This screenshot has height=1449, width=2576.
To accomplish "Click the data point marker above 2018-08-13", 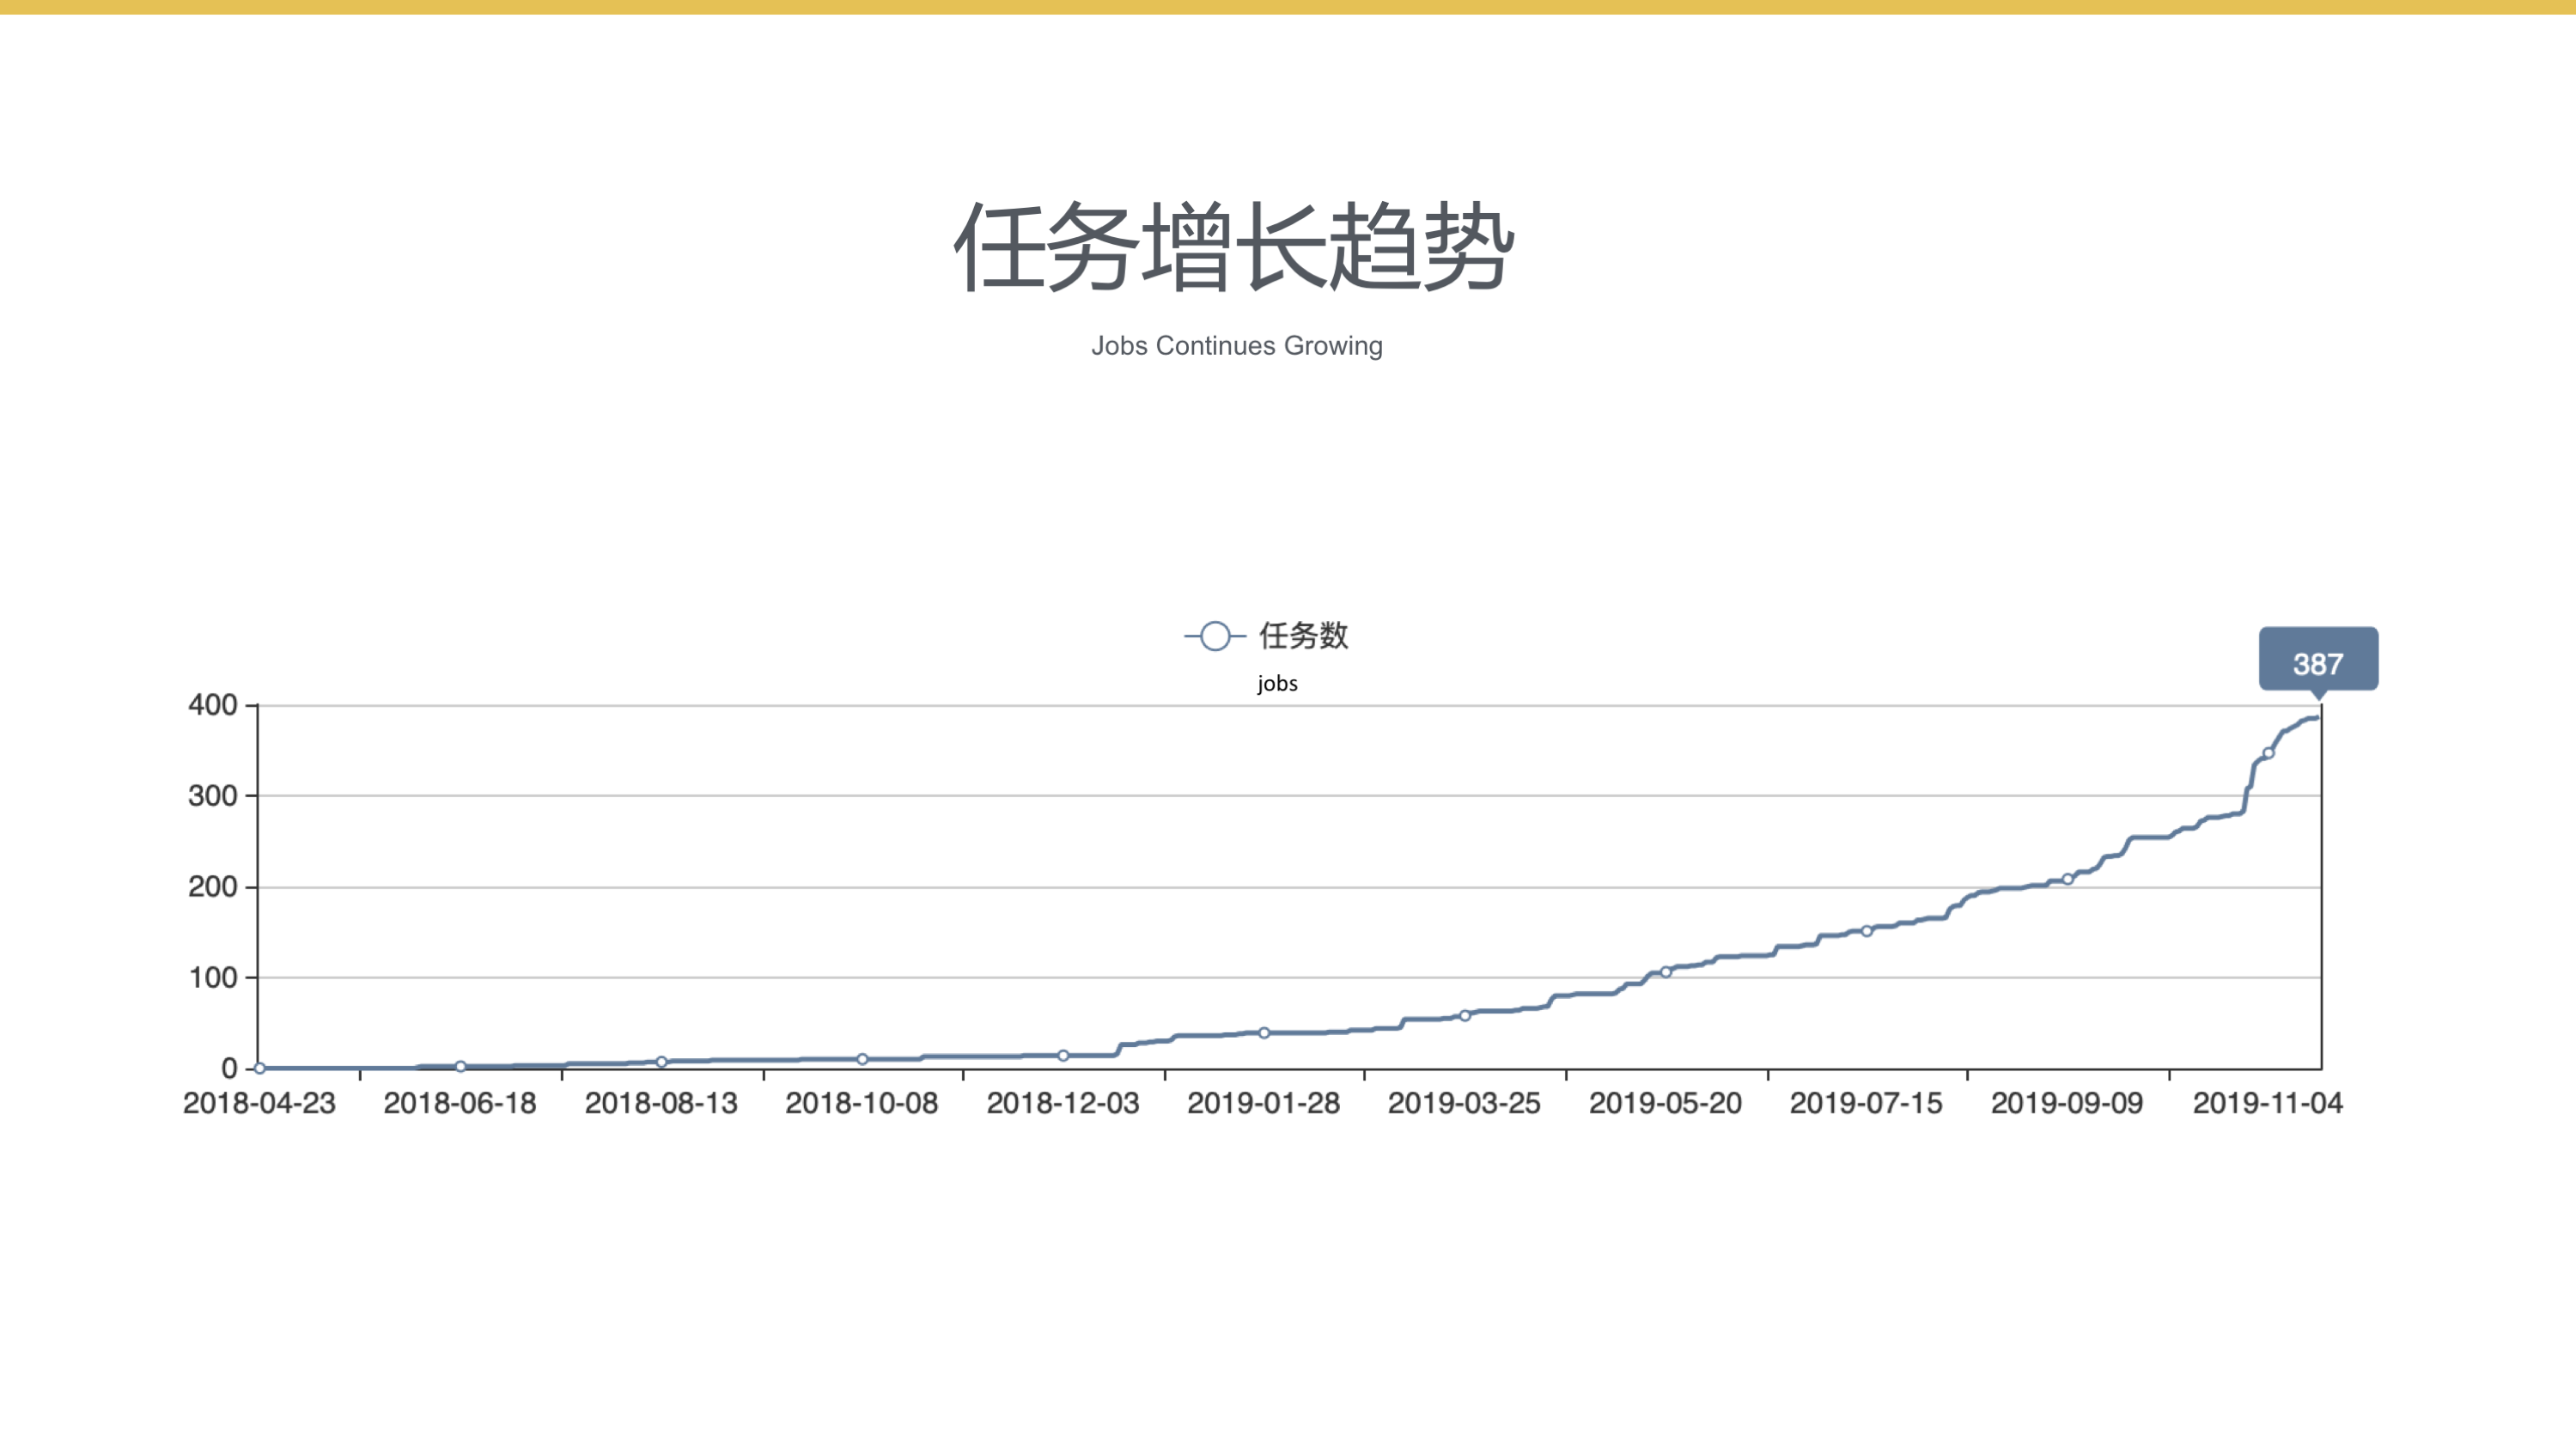I will [661, 1062].
